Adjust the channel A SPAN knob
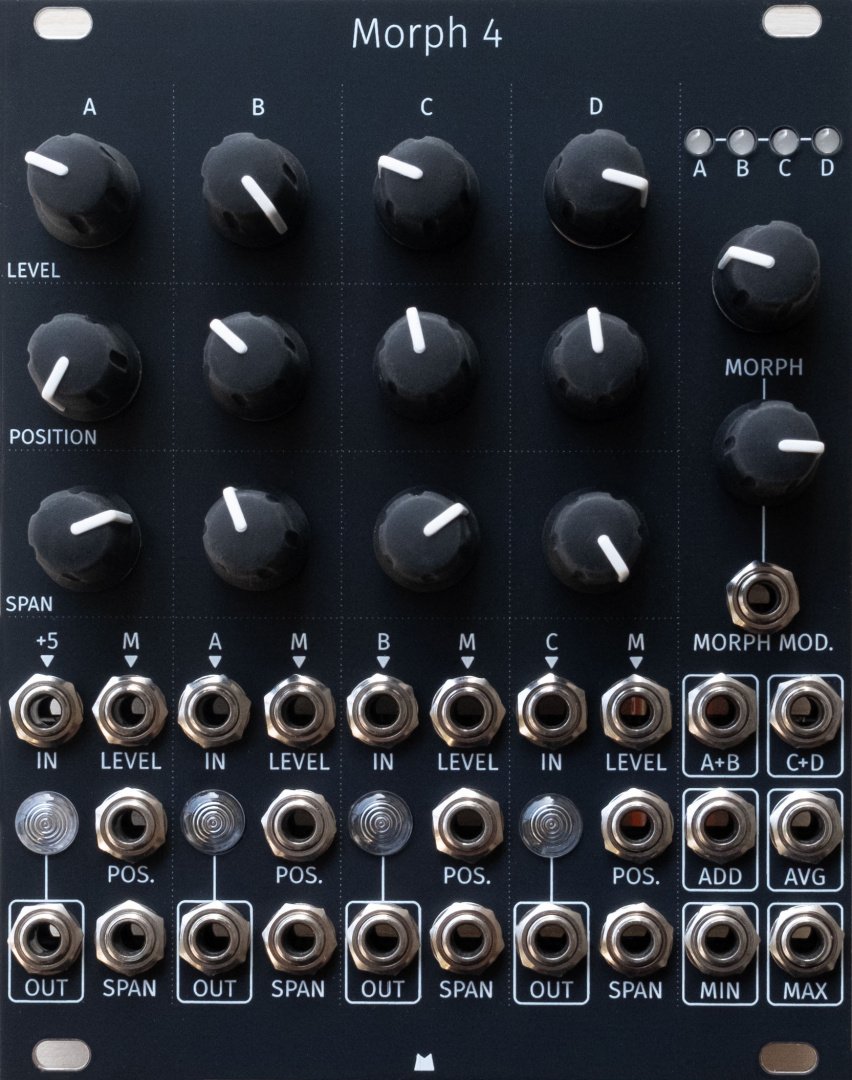This screenshot has height=1080, width=852. pos(83,537)
